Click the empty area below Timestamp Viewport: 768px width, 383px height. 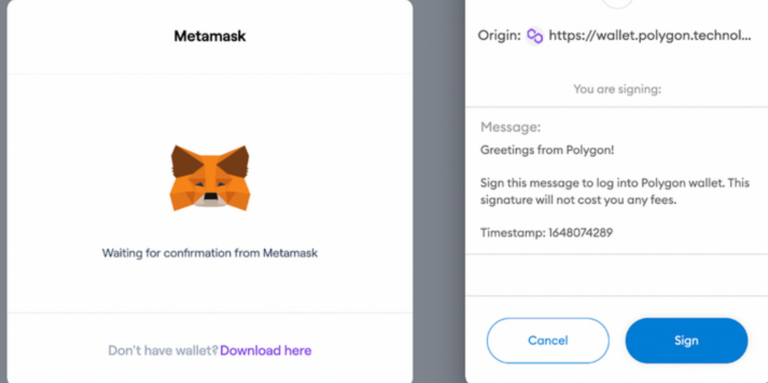tap(617, 275)
